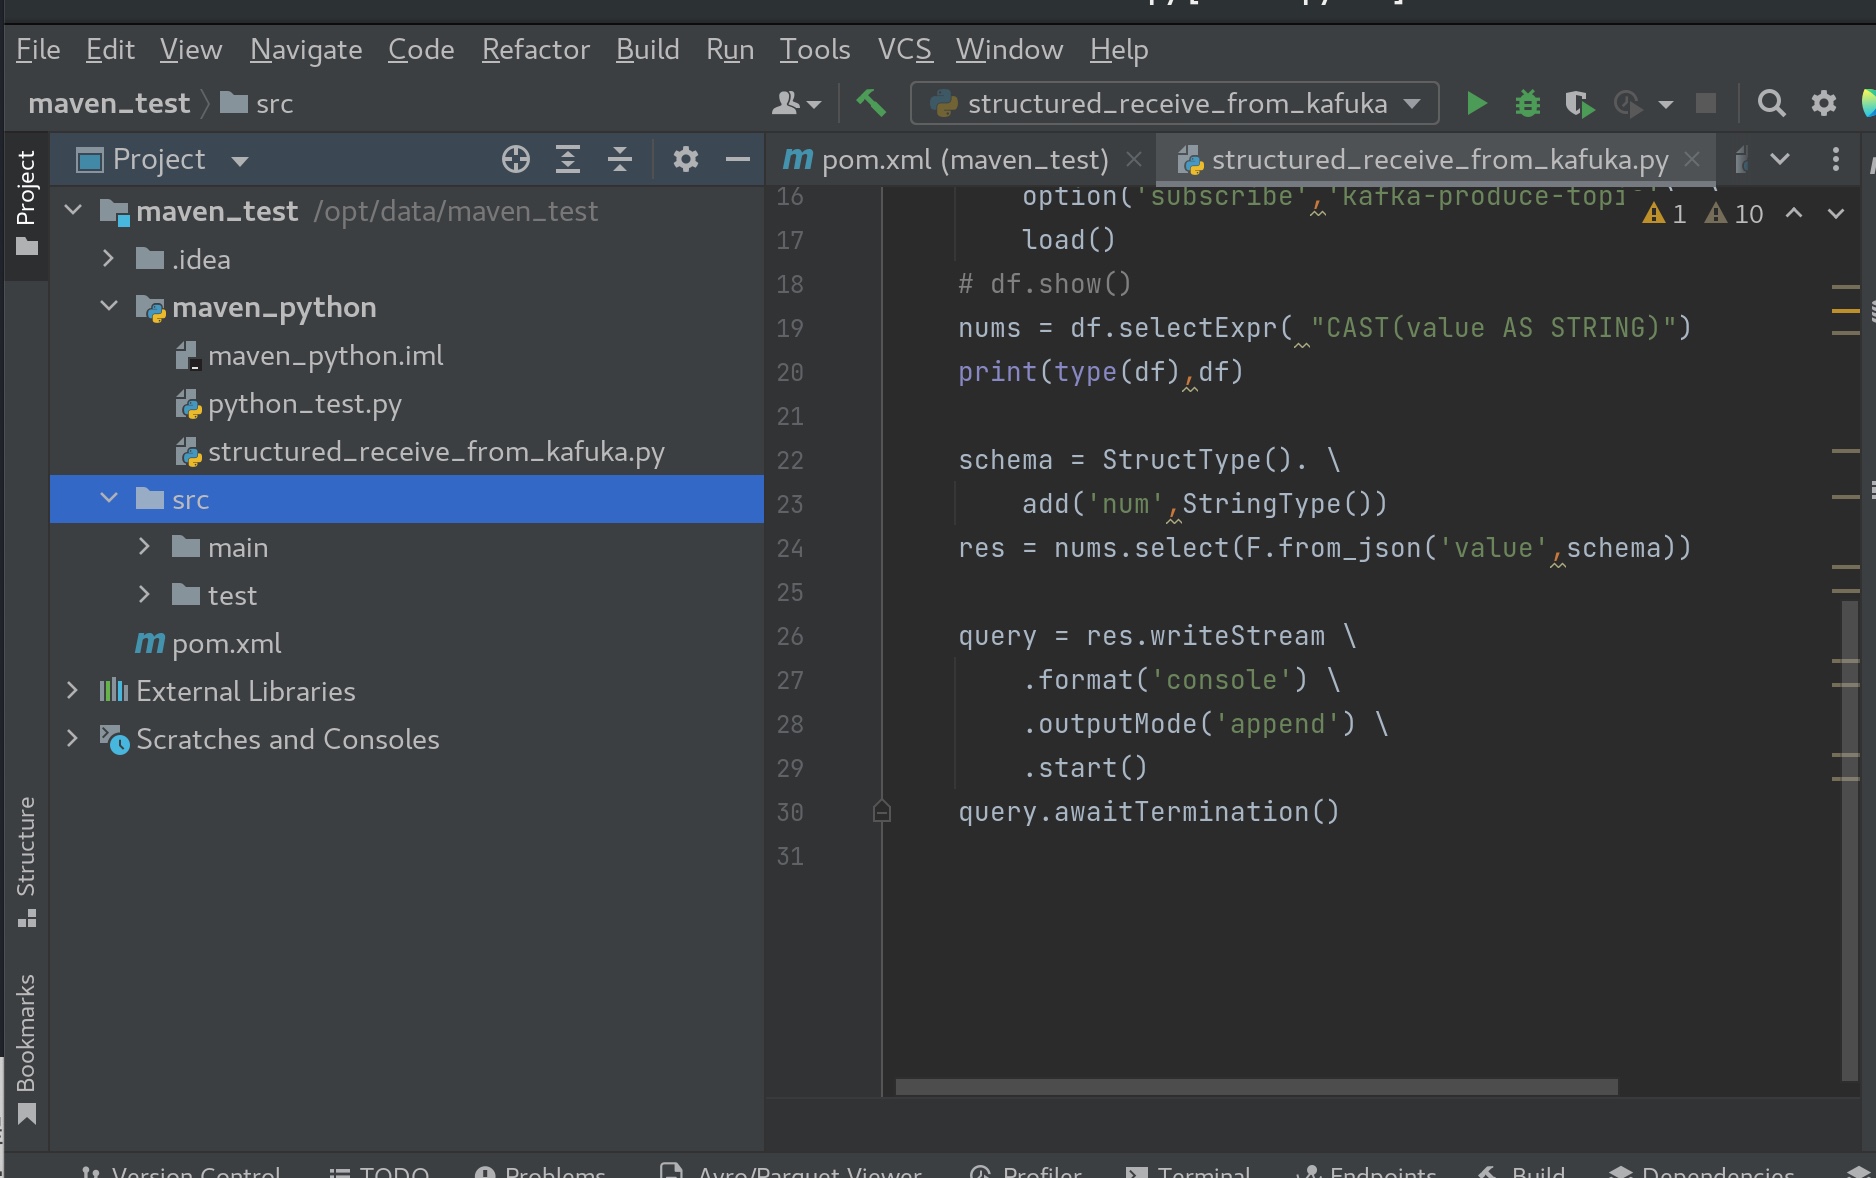Expand the test folder
1876x1178 pixels.
(145, 594)
